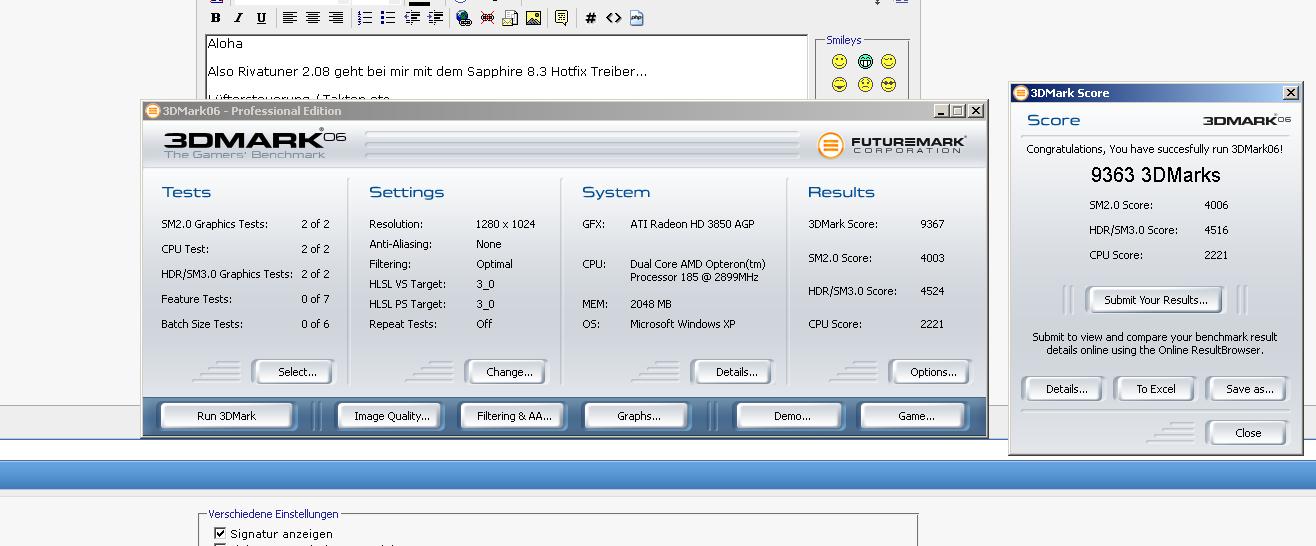The image size is (1316, 546).
Task: Toggle bold formatting in the editor toolbar
Action: (x=215, y=18)
